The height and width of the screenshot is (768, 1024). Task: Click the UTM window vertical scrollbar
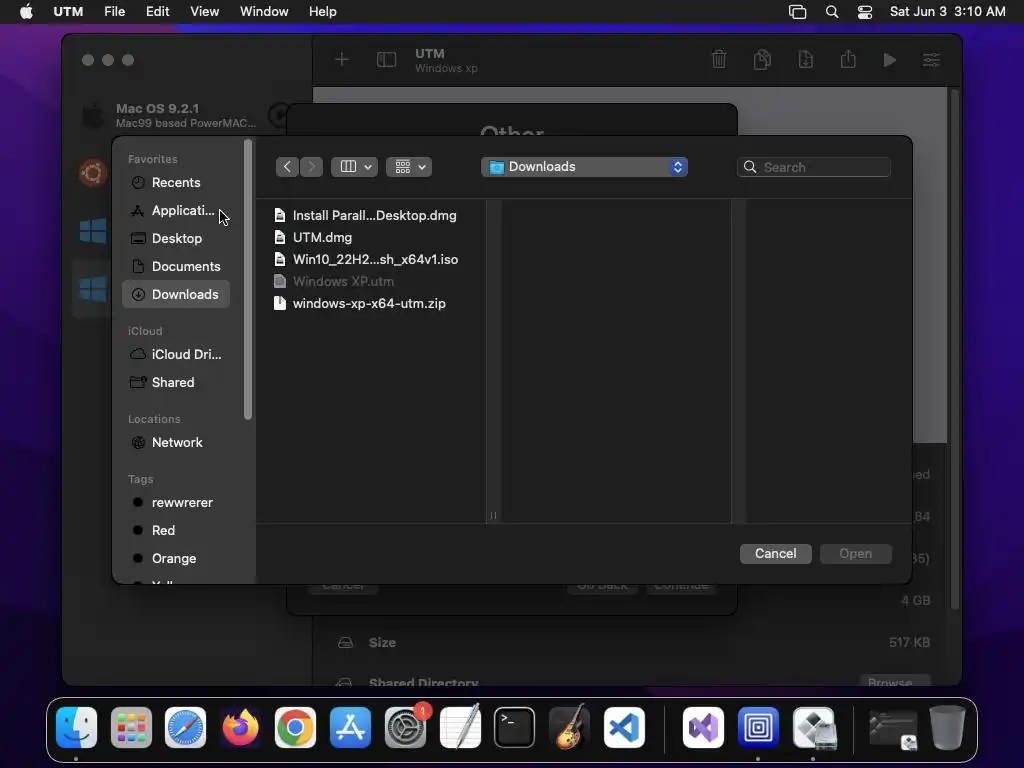tap(954, 349)
